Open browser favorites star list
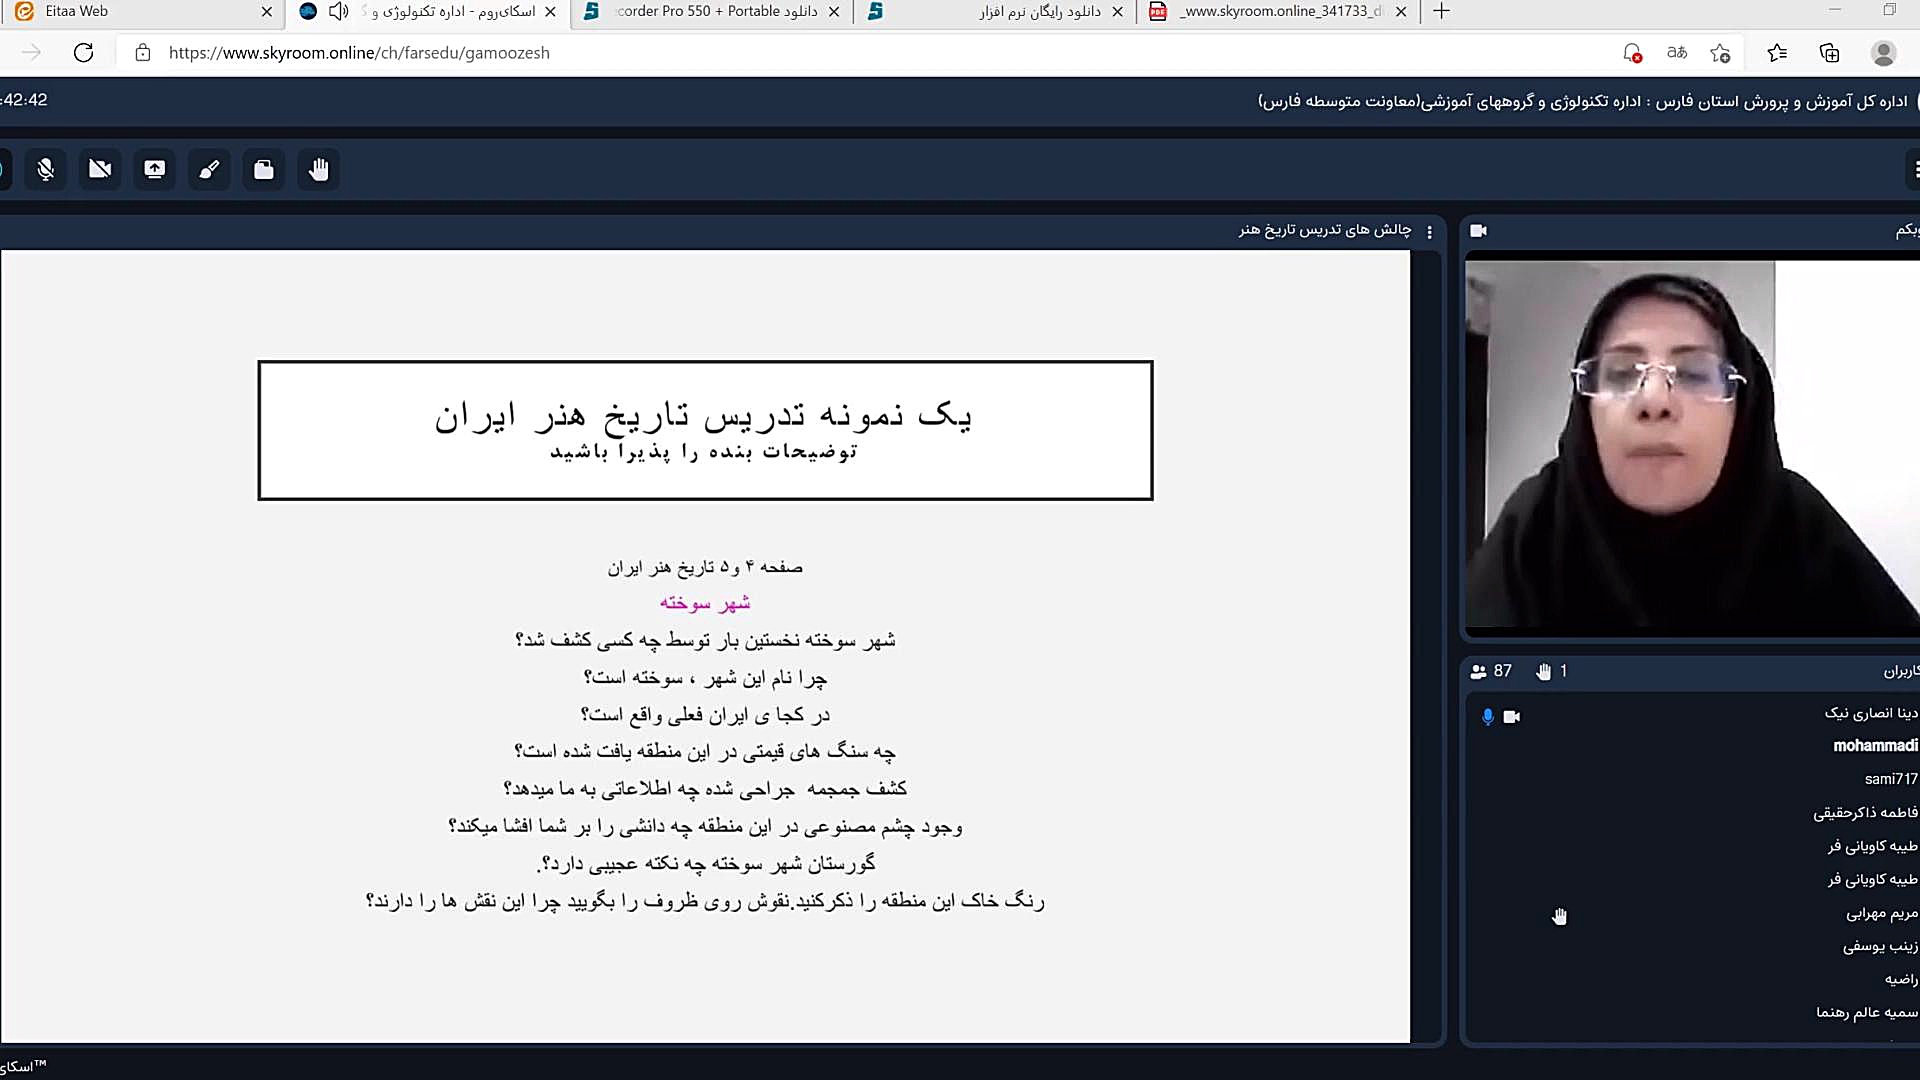 [1777, 53]
